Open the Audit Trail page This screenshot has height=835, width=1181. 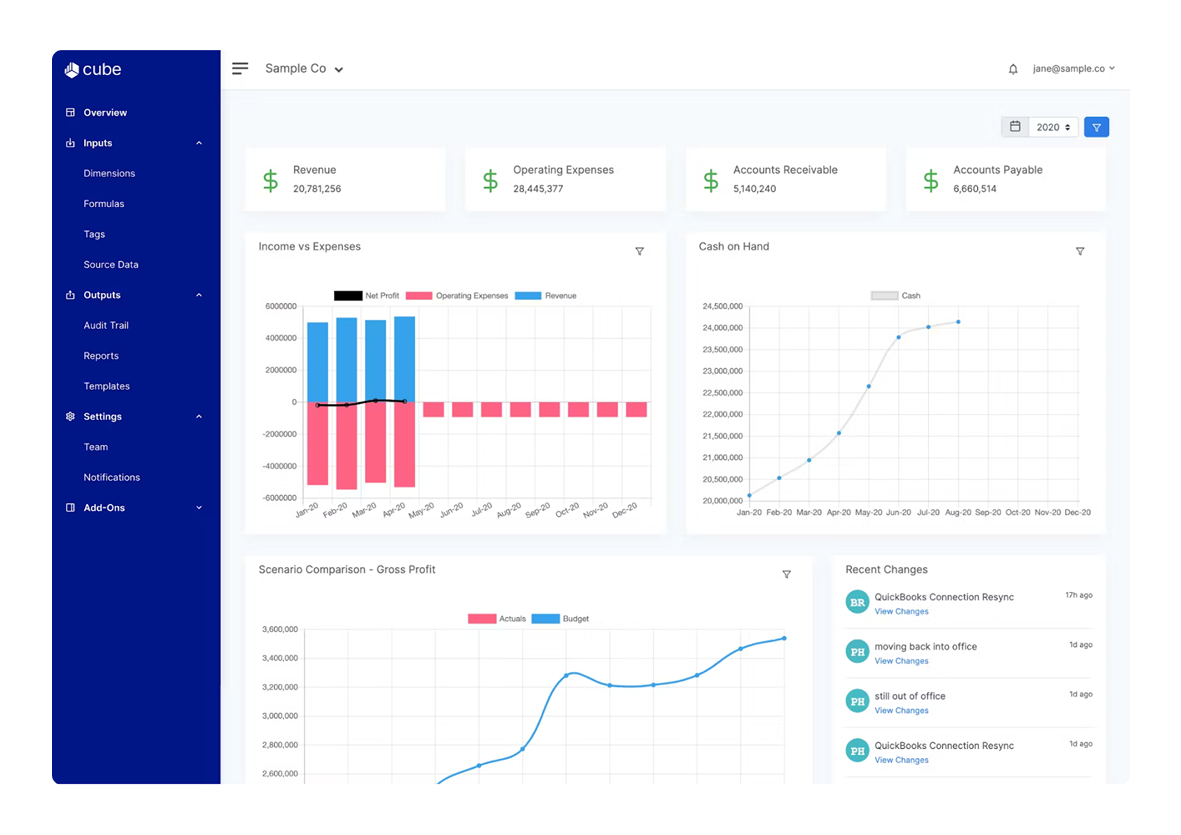coord(104,325)
